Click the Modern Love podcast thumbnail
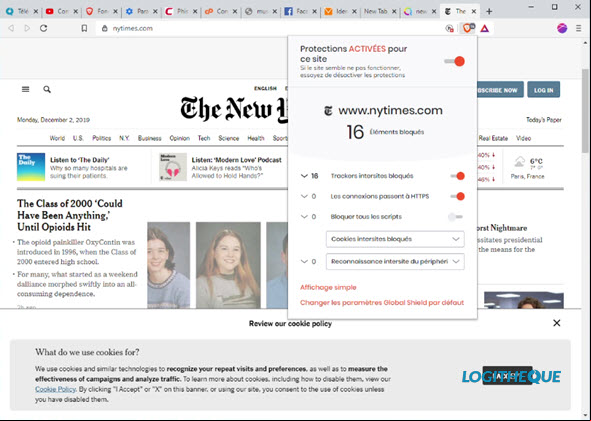Viewport: 591px width, 421px height. click(173, 167)
